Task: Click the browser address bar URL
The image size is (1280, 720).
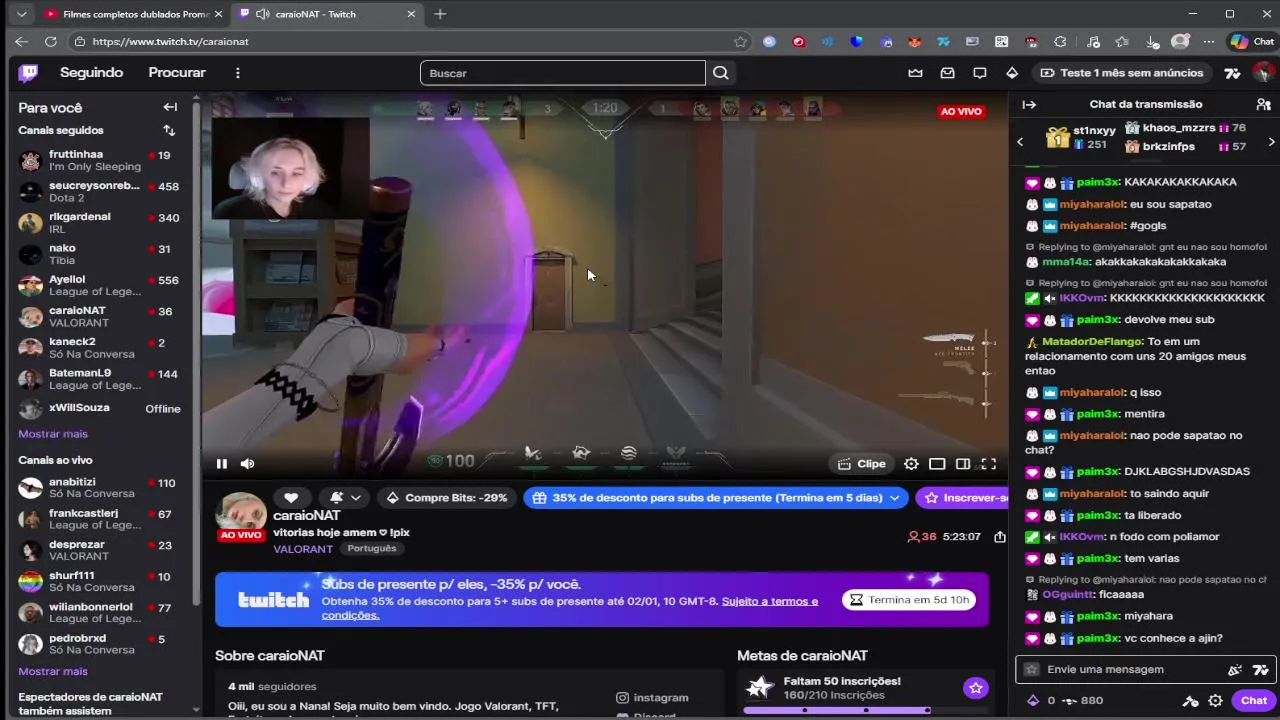Action: 400,42
